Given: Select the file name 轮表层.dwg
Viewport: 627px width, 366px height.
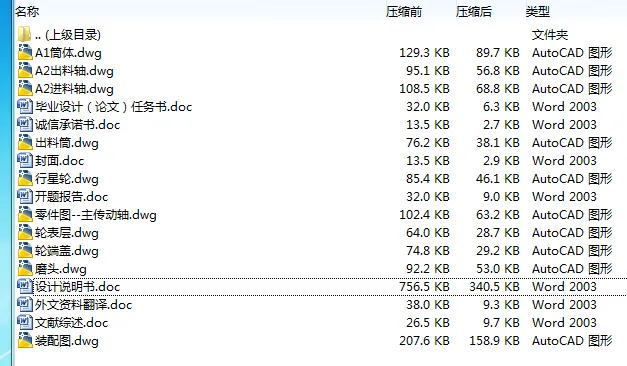Looking at the screenshot, I should pyautogui.click(x=67, y=233).
